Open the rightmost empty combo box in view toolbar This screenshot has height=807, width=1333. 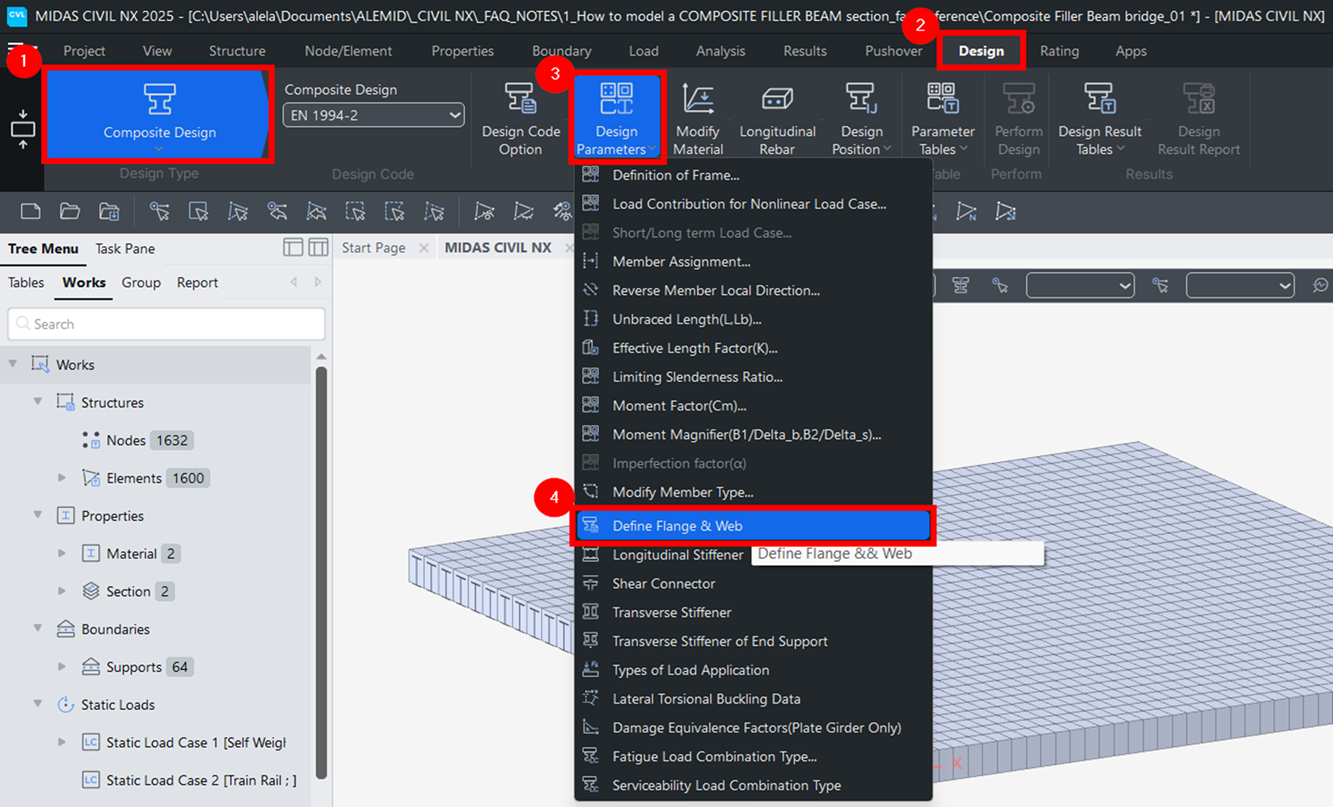pyautogui.click(x=1240, y=286)
